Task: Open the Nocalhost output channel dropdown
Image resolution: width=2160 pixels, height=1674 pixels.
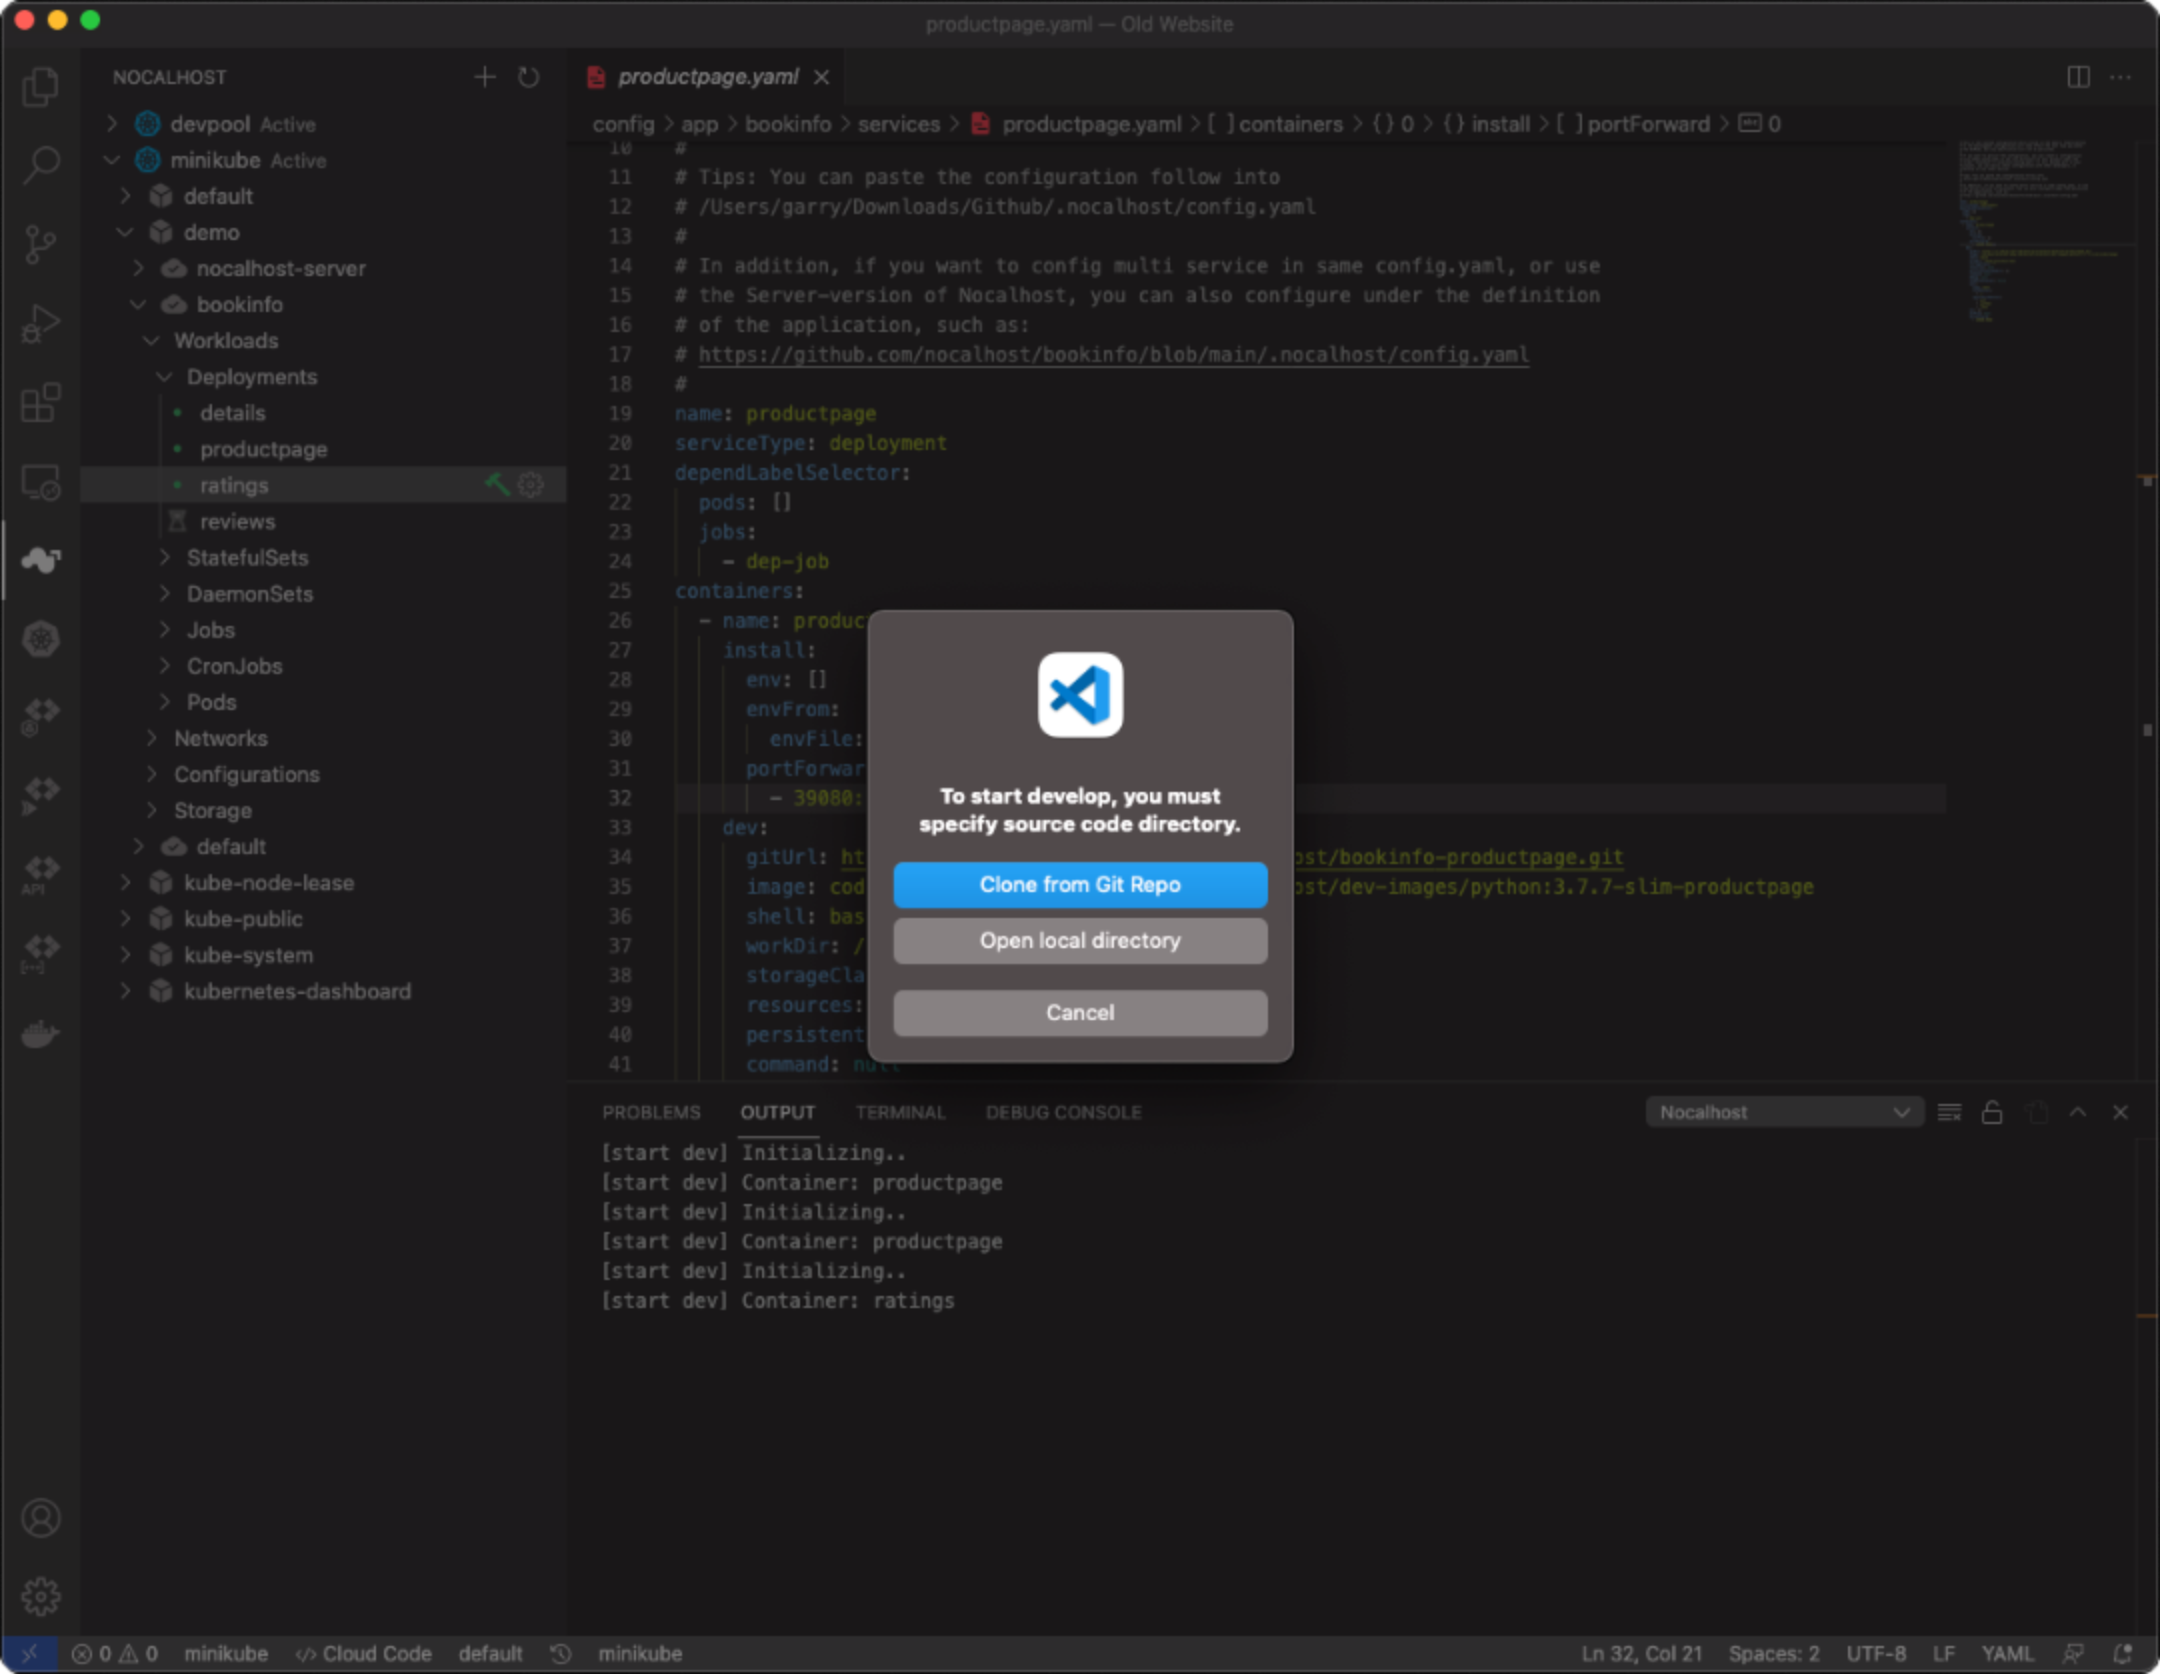Action: [1784, 1112]
